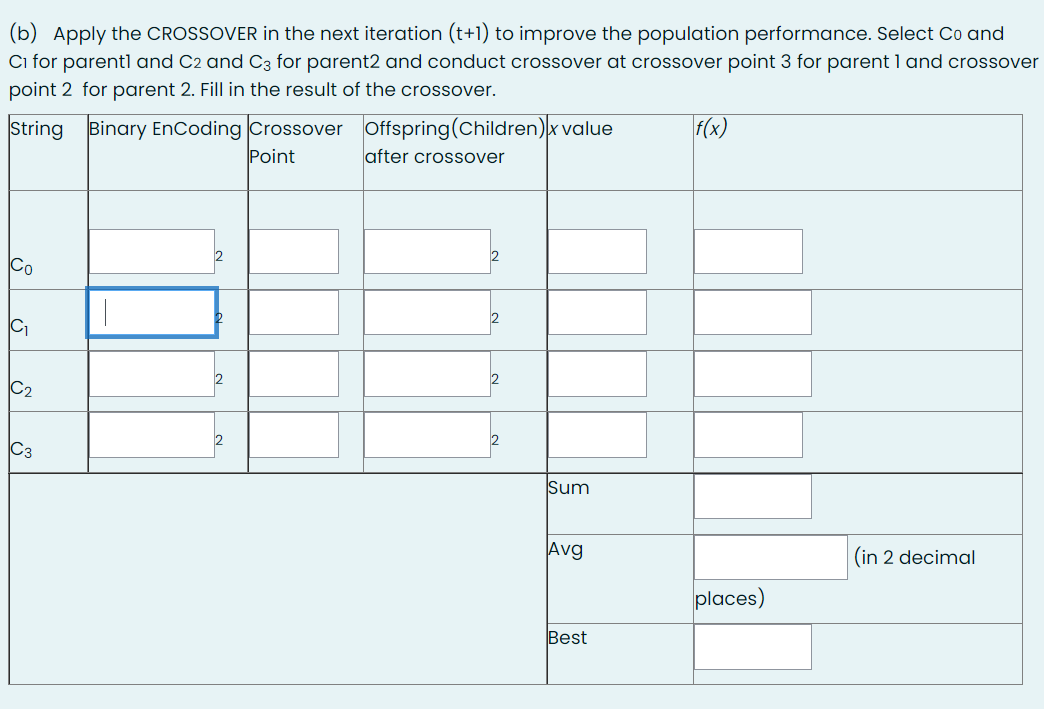1044x709 pixels.
Task: Select the Crossover Point field for C2
Action: tap(293, 374)
